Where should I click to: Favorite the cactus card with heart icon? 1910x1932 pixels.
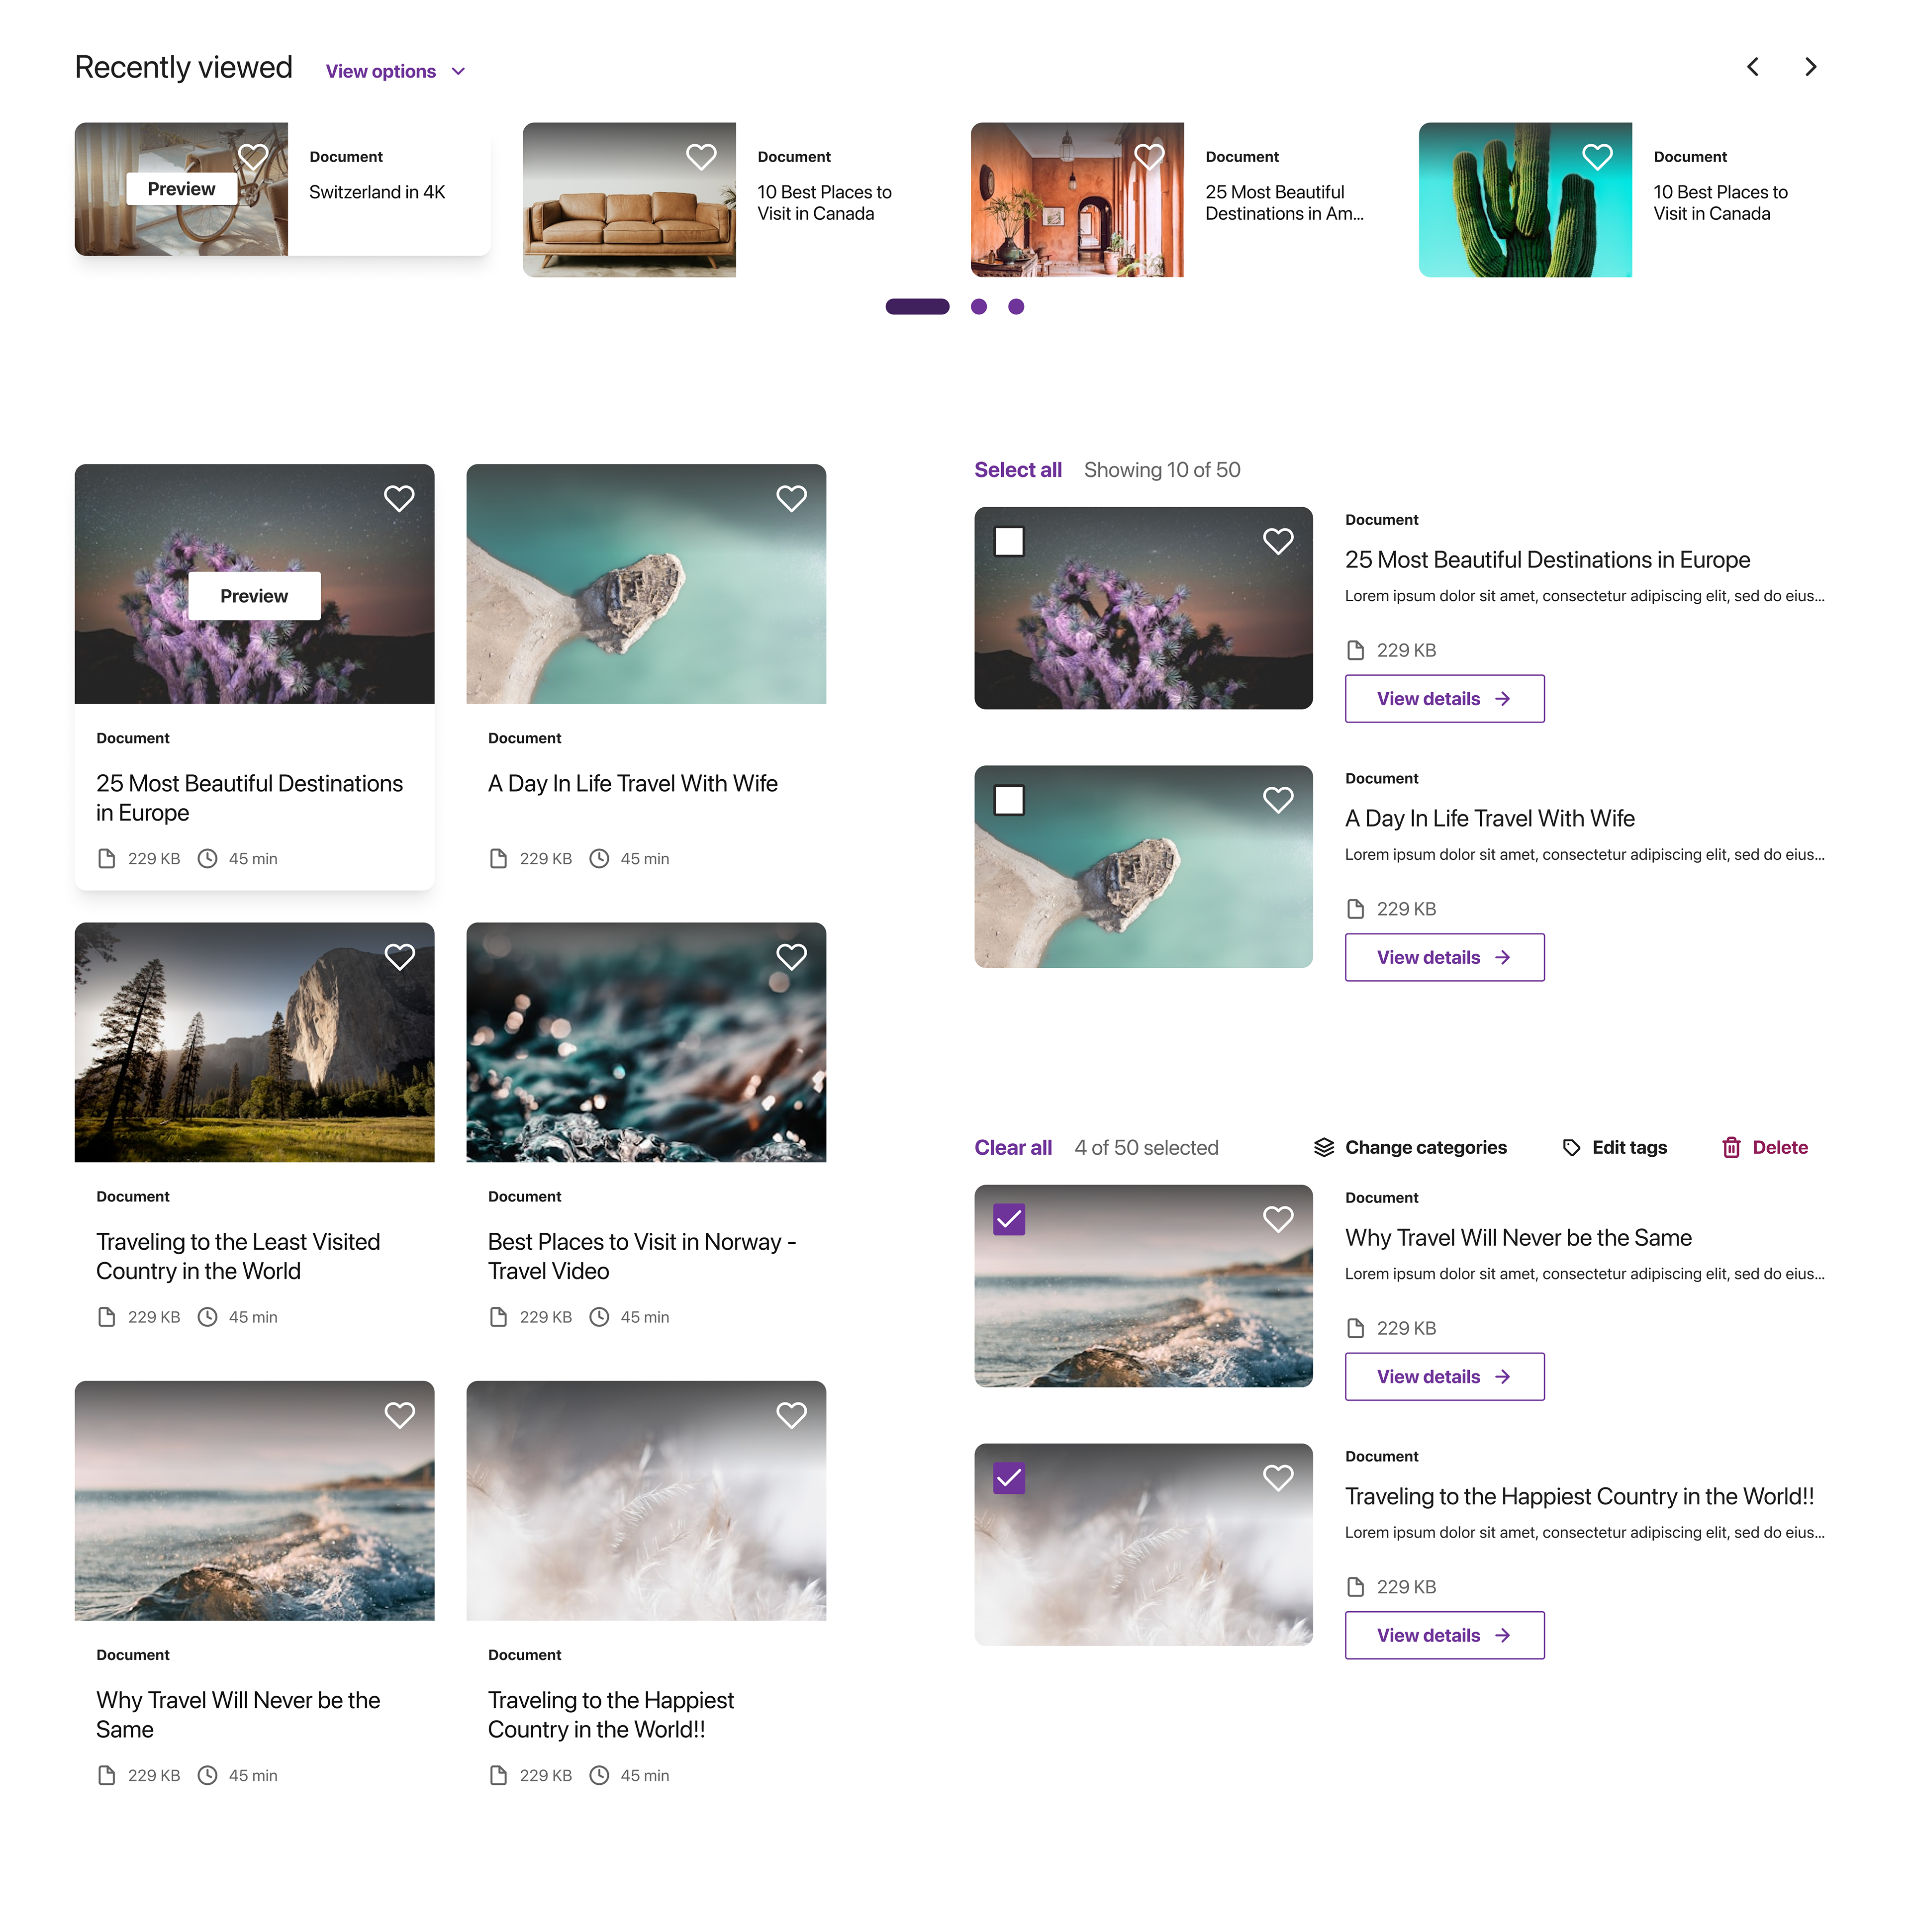(1597, 157)
